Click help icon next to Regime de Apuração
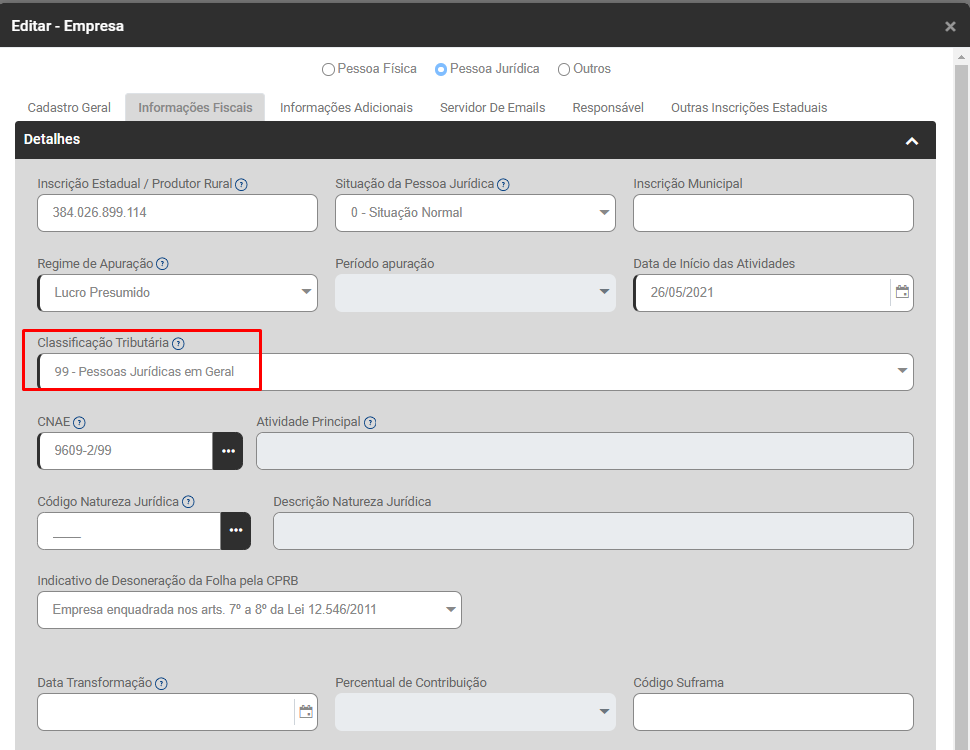The image size is (970, 750). [162, 264]
